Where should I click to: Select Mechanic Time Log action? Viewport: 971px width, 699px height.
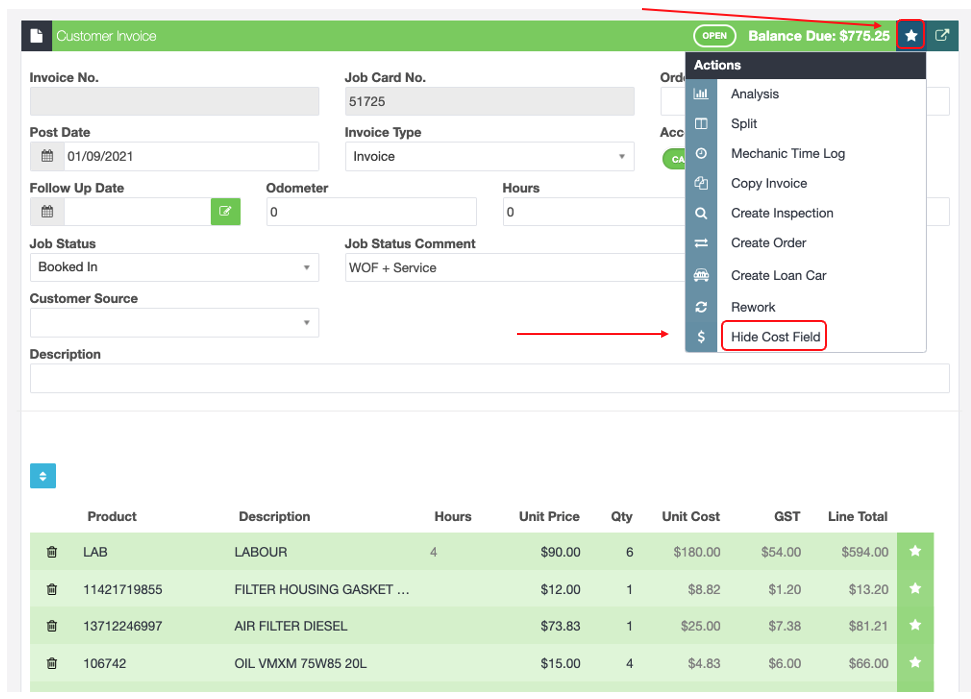(x=788, y=153)
